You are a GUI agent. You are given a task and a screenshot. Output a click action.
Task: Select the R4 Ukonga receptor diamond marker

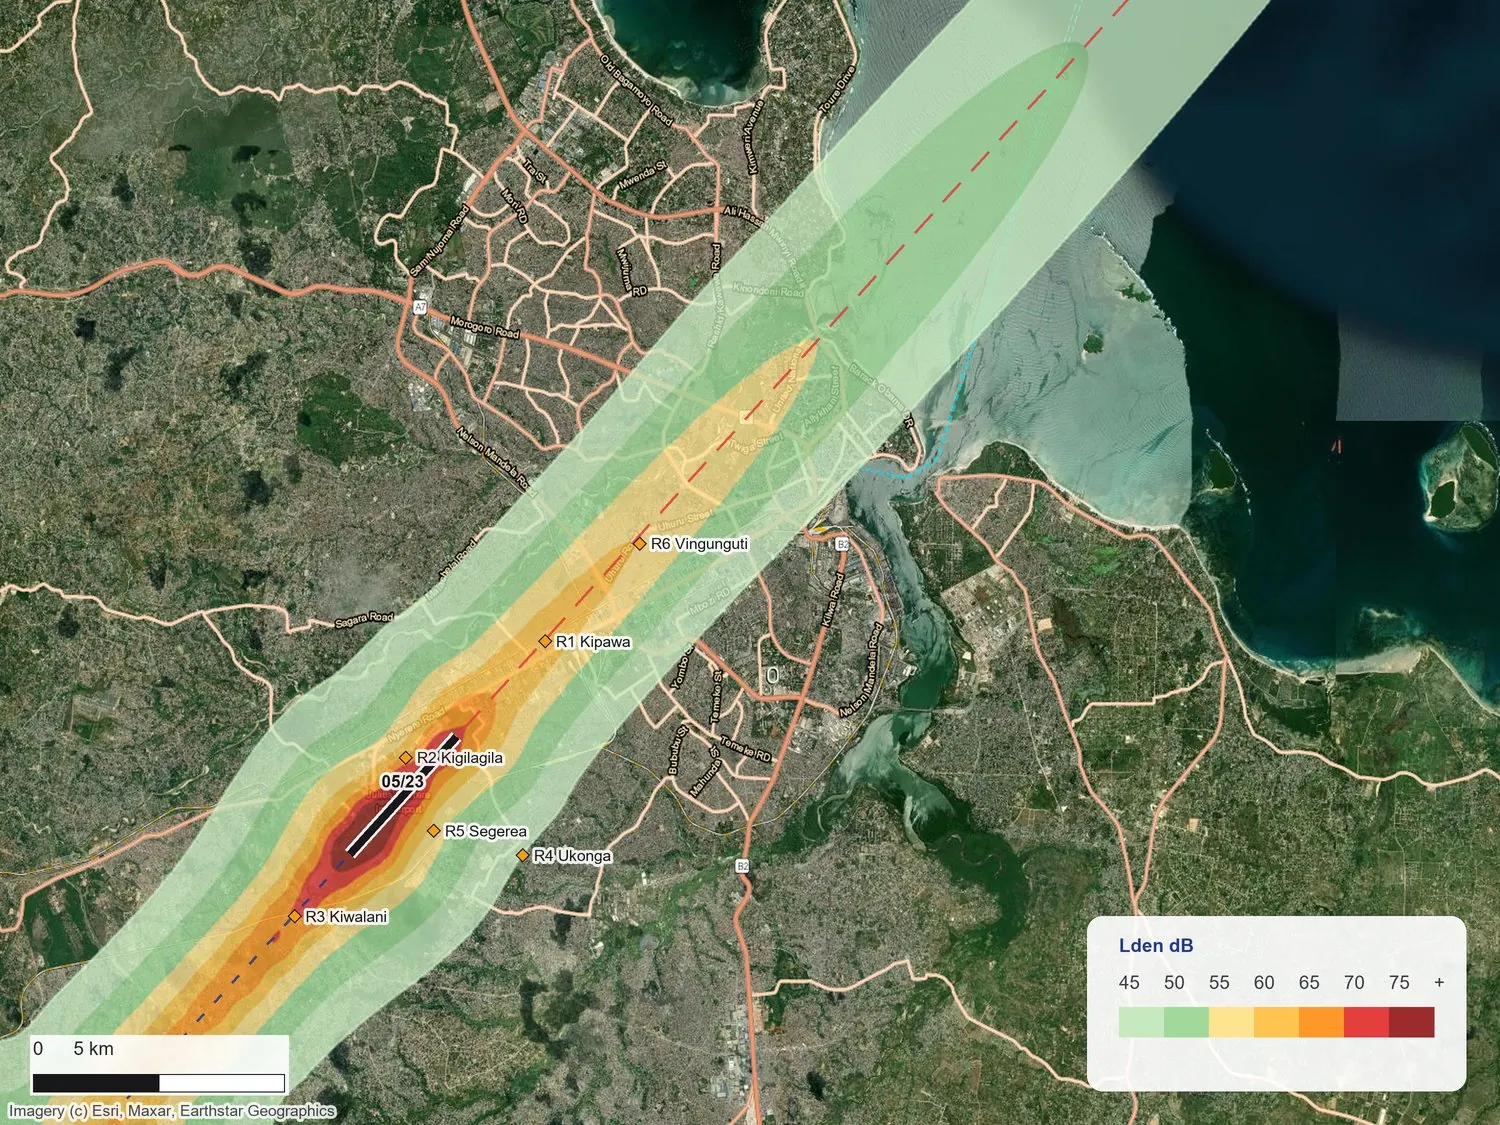[x=522, y=856]
